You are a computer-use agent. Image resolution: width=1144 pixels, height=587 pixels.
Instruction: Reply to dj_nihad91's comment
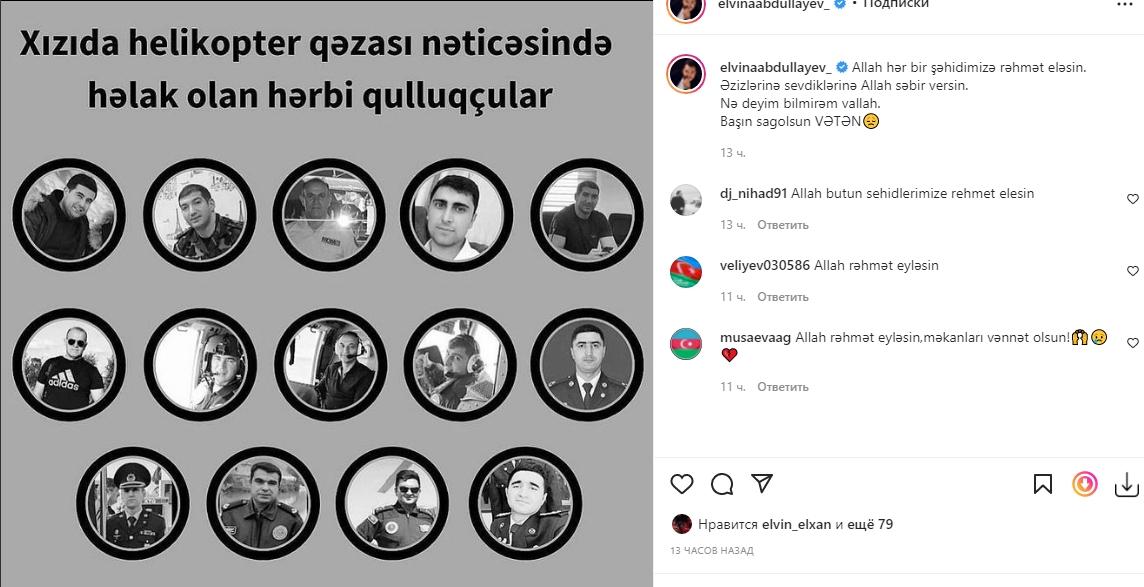(783, 225)
